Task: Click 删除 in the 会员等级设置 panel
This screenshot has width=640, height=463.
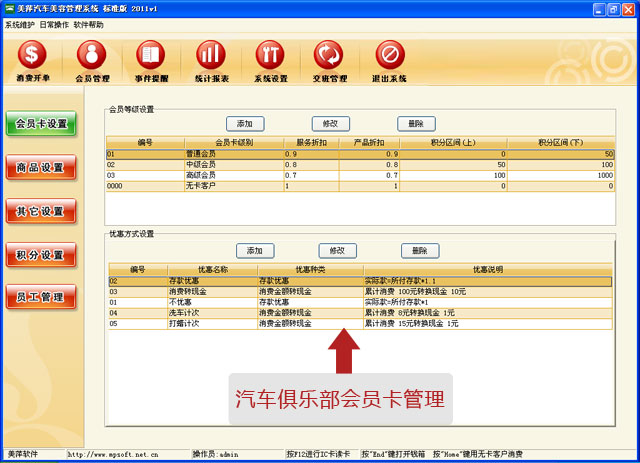Action: [416, 124]
